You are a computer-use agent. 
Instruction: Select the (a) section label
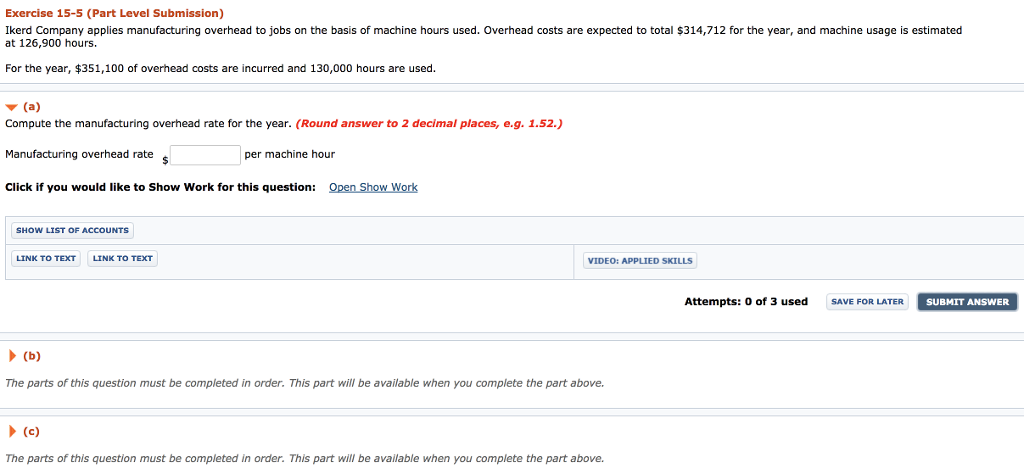[x=31, y=107]
